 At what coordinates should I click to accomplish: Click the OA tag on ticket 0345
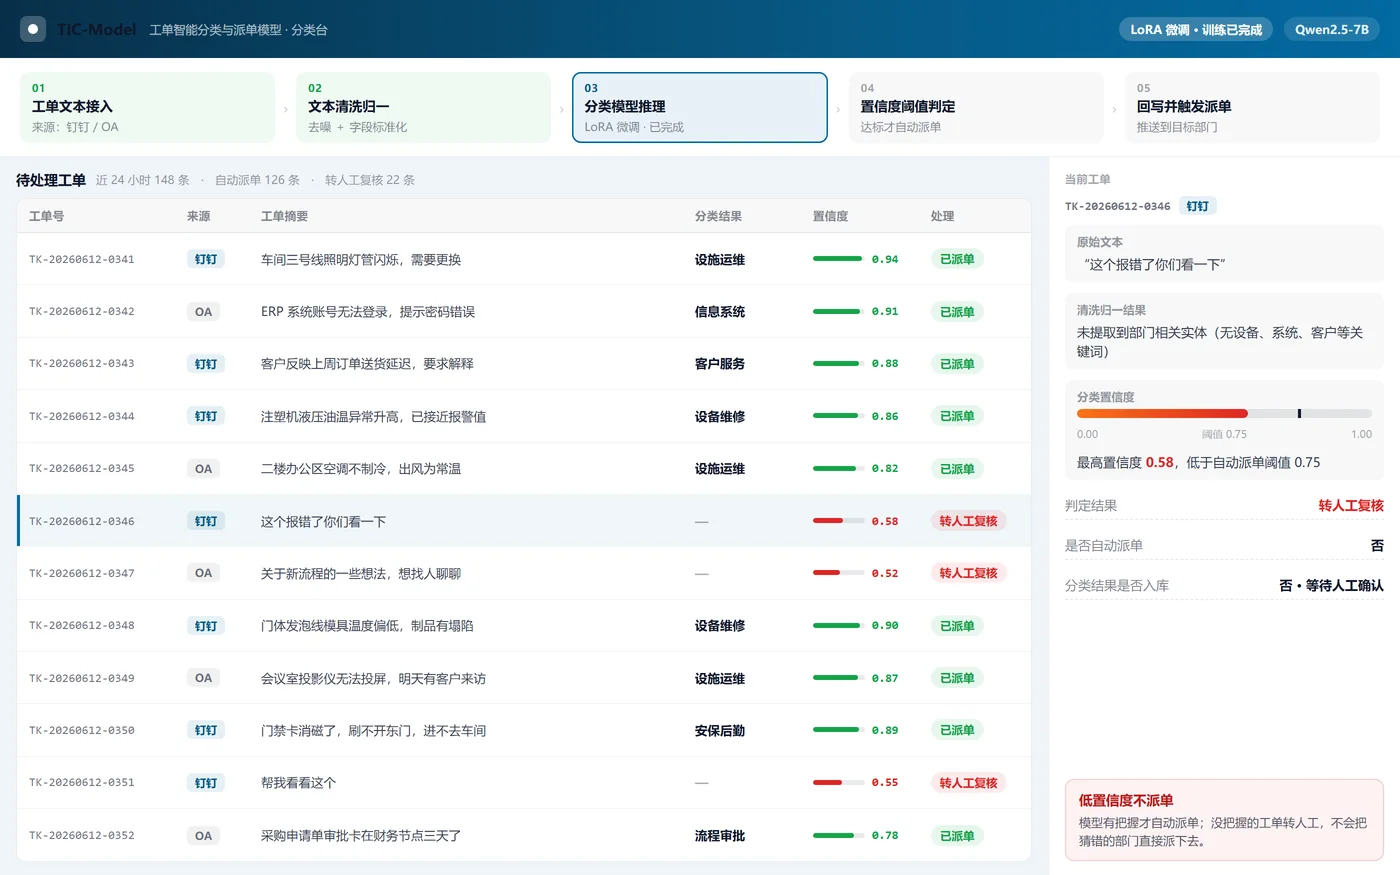[x=204, y=469]
